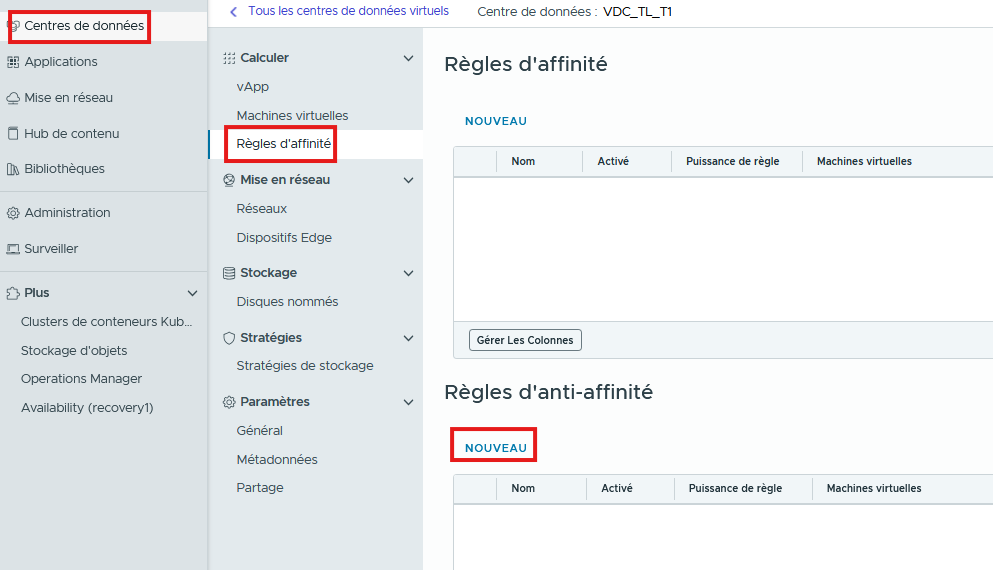Select Dispositifs Edge menu item
993x570 pixels.
284,238
